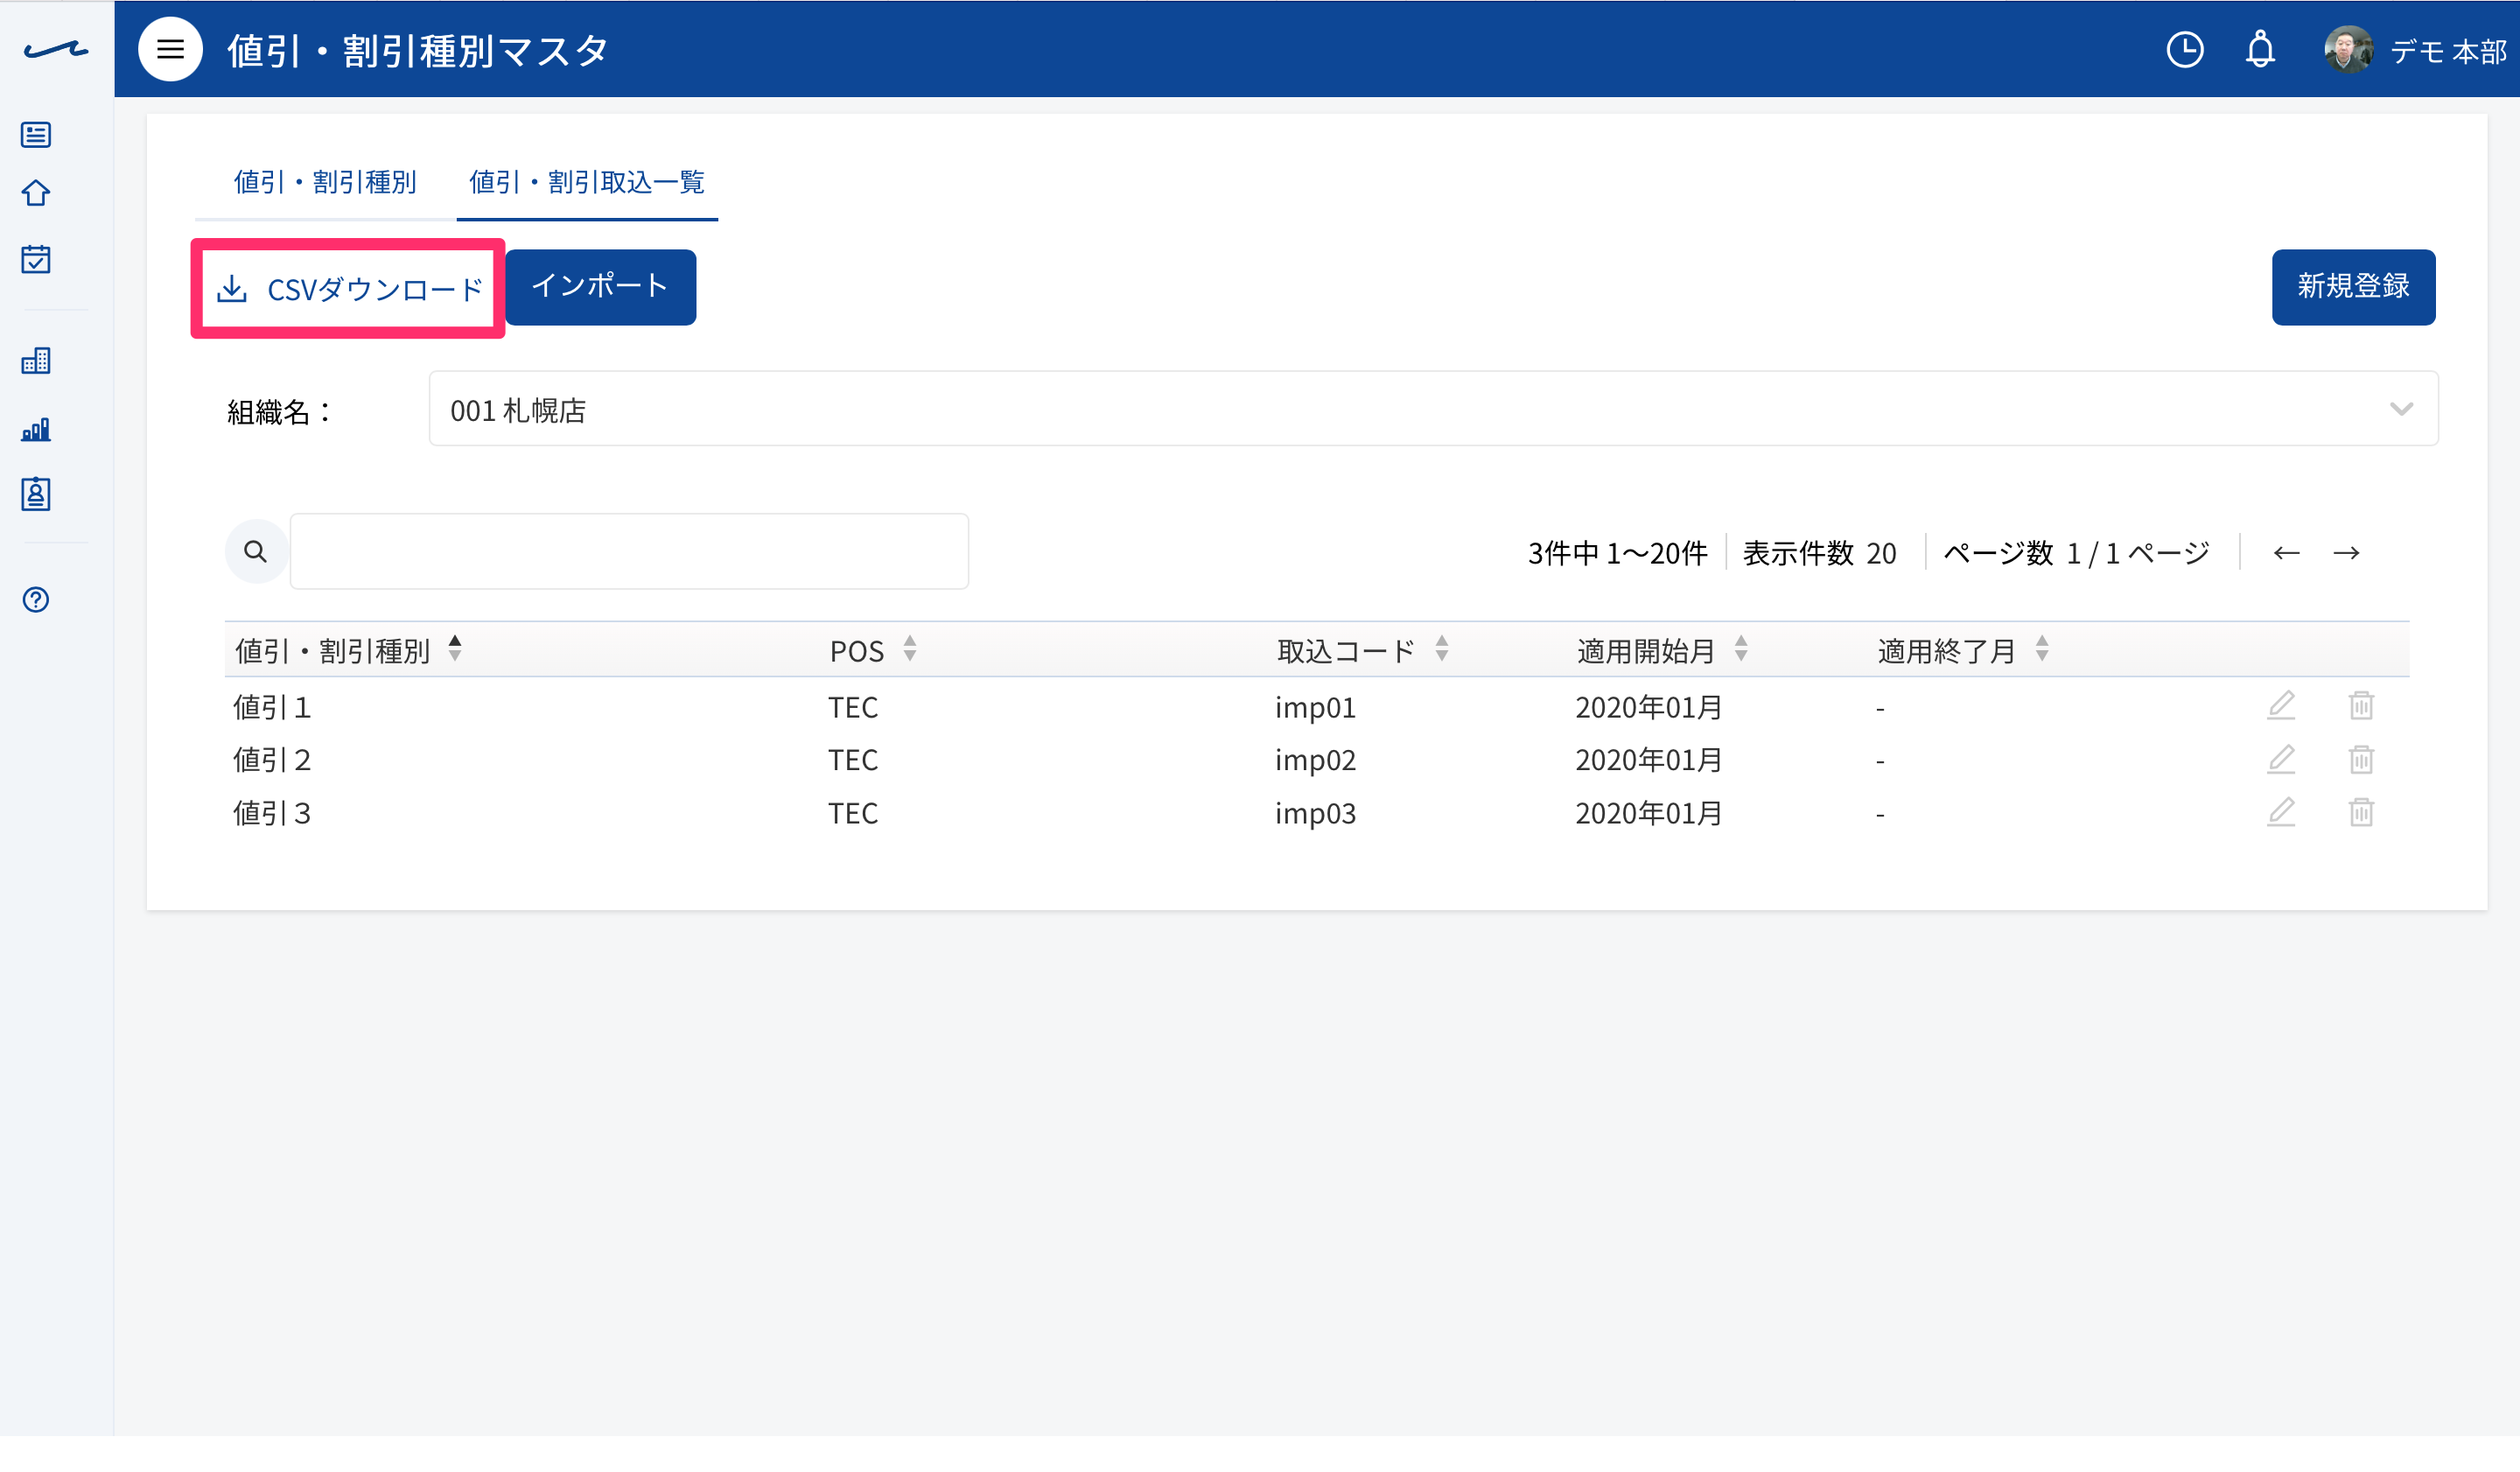Click デモ 本部 user name
The width and height of the screenshot is (2520, 1472).
(2448, 51)
